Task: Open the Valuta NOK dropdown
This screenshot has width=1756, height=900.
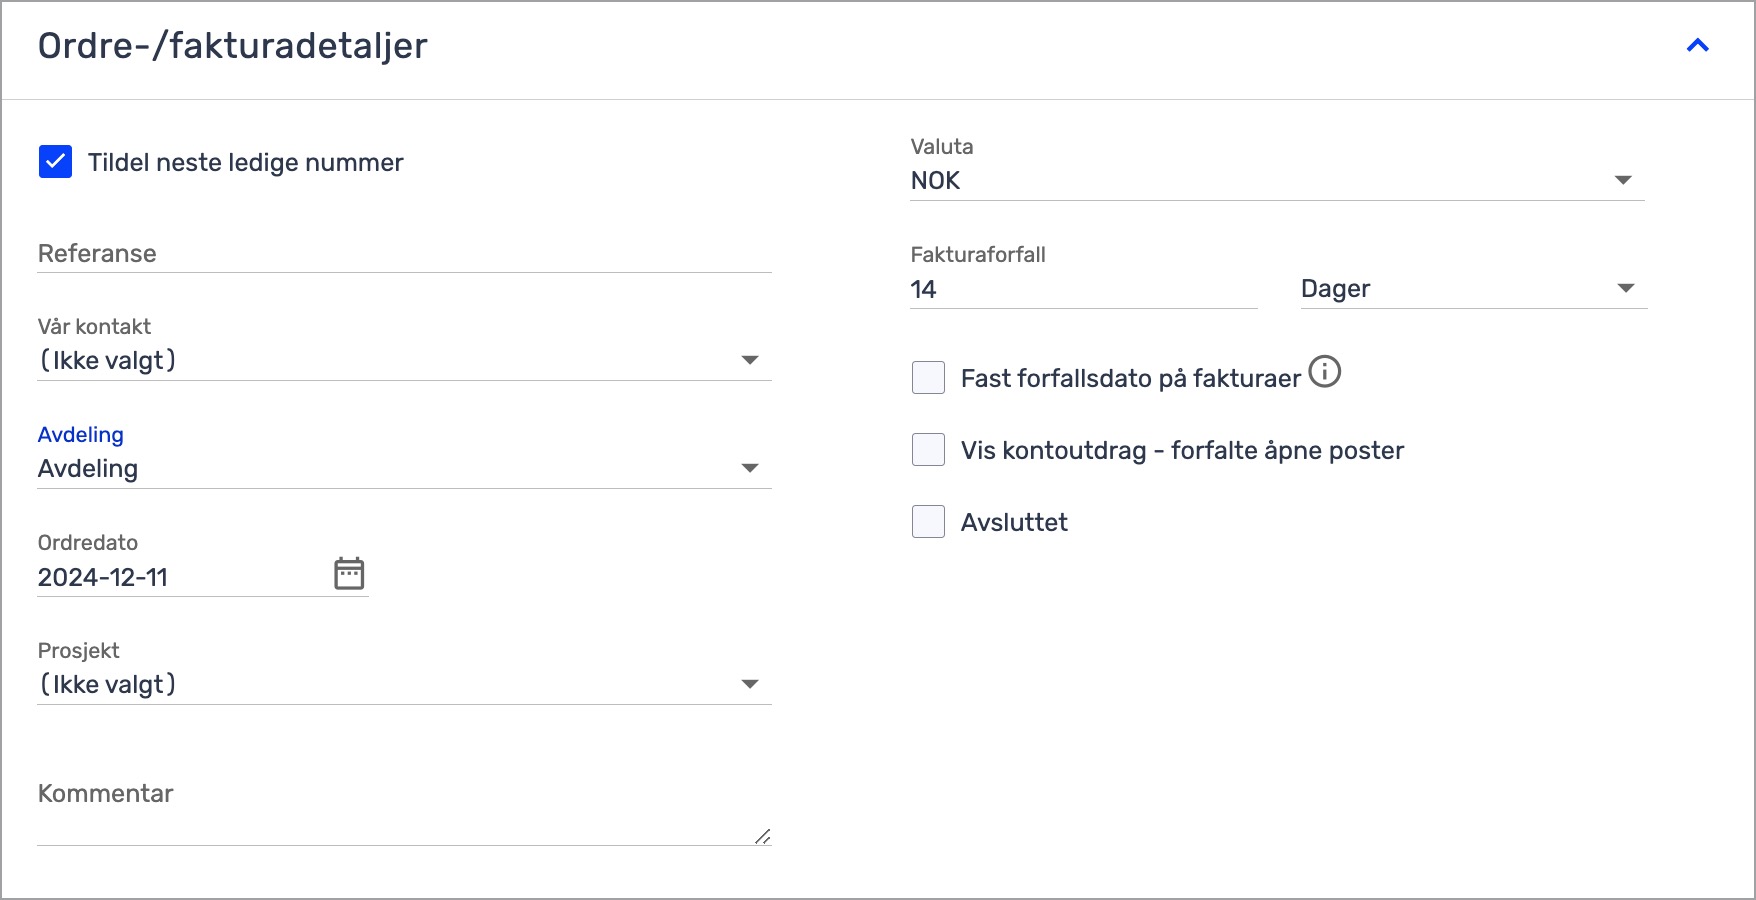Action: [1277, 181]
